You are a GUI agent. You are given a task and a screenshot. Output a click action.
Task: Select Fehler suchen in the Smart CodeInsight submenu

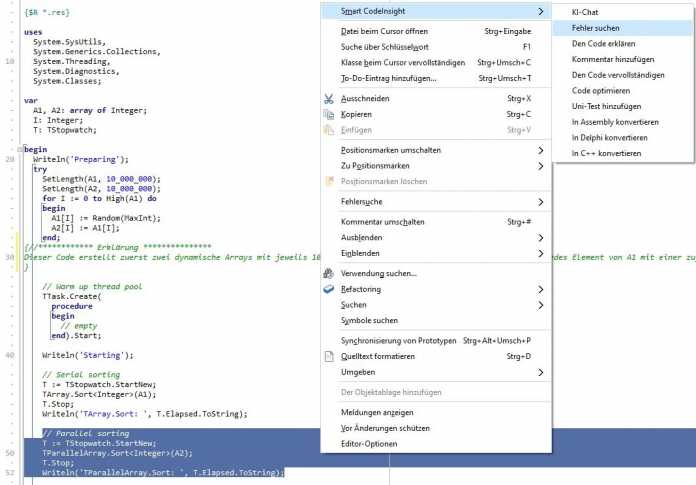(596, 28)
